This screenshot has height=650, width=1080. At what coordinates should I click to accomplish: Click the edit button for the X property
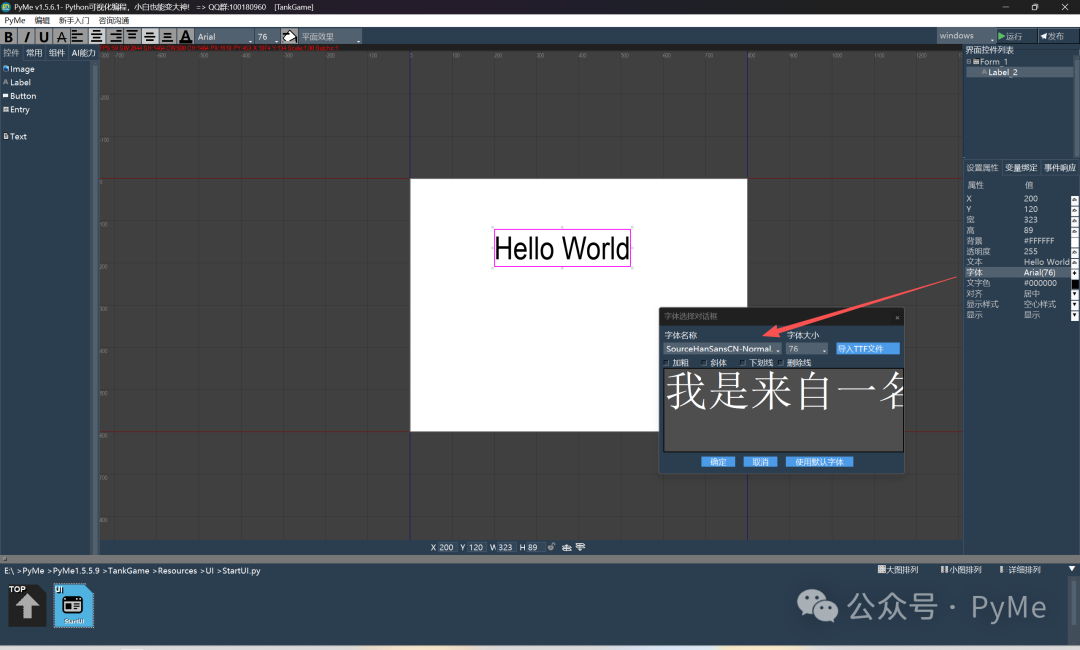1074,200
